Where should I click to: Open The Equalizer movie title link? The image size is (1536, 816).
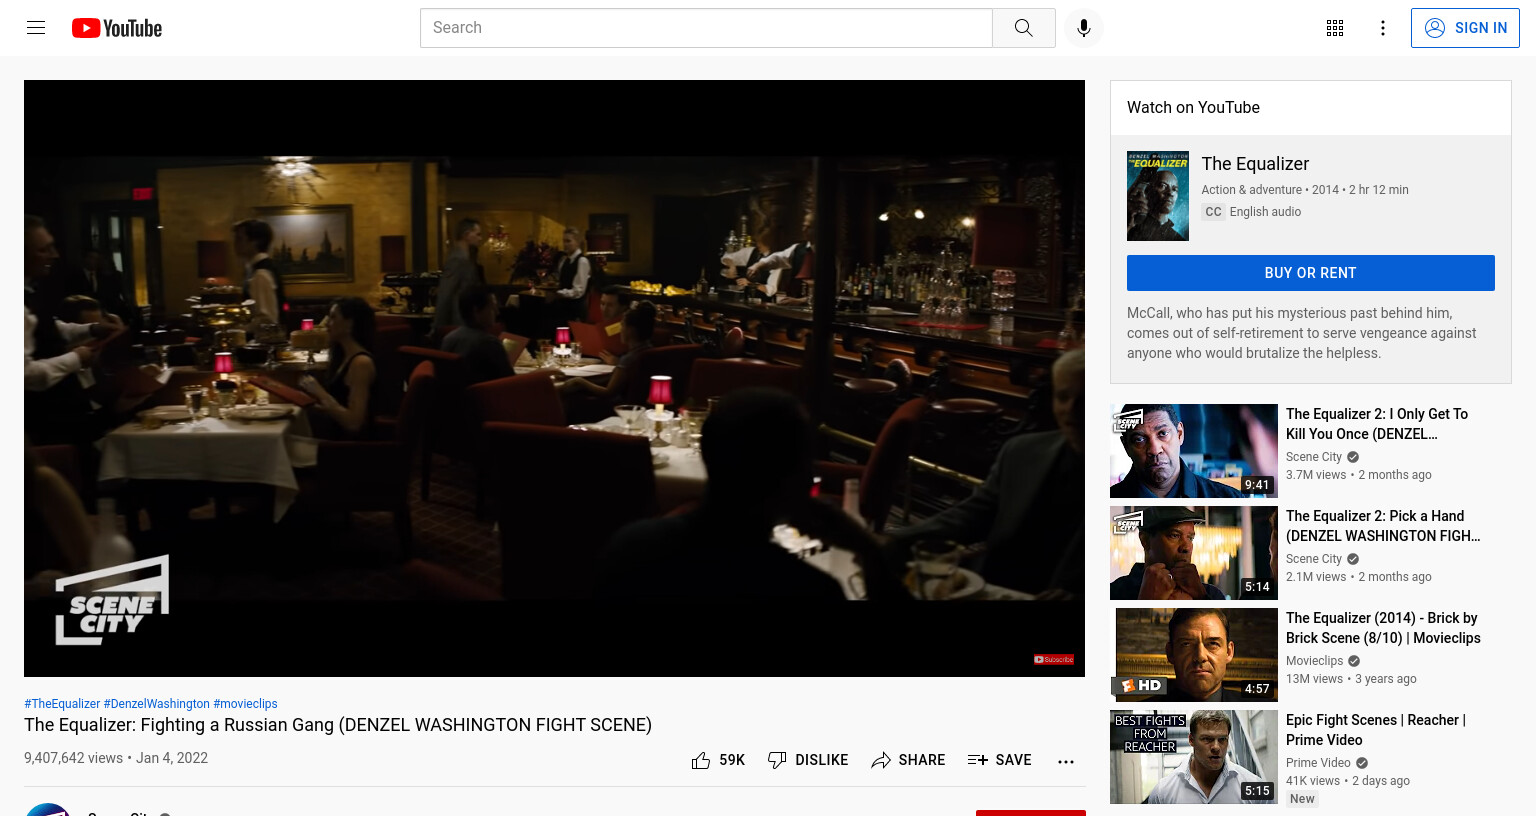(1255, 164)
